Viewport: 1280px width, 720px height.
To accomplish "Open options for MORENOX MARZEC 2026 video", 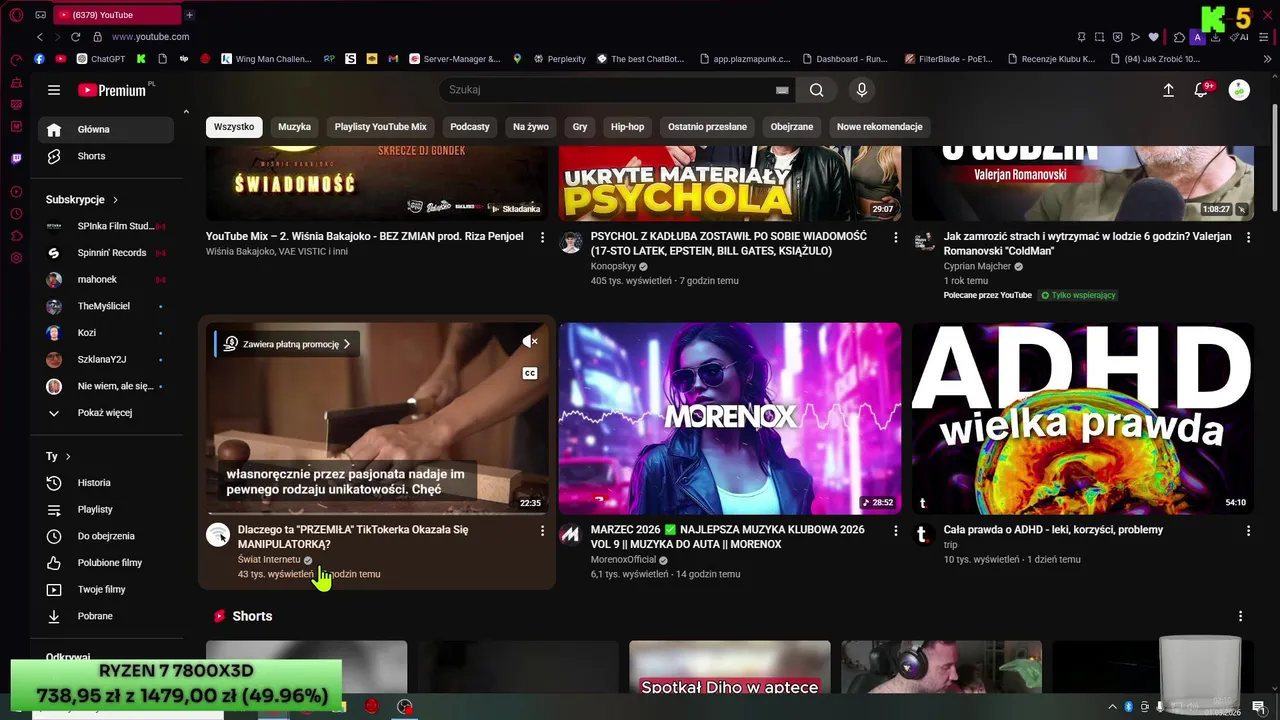I will 896,531.
